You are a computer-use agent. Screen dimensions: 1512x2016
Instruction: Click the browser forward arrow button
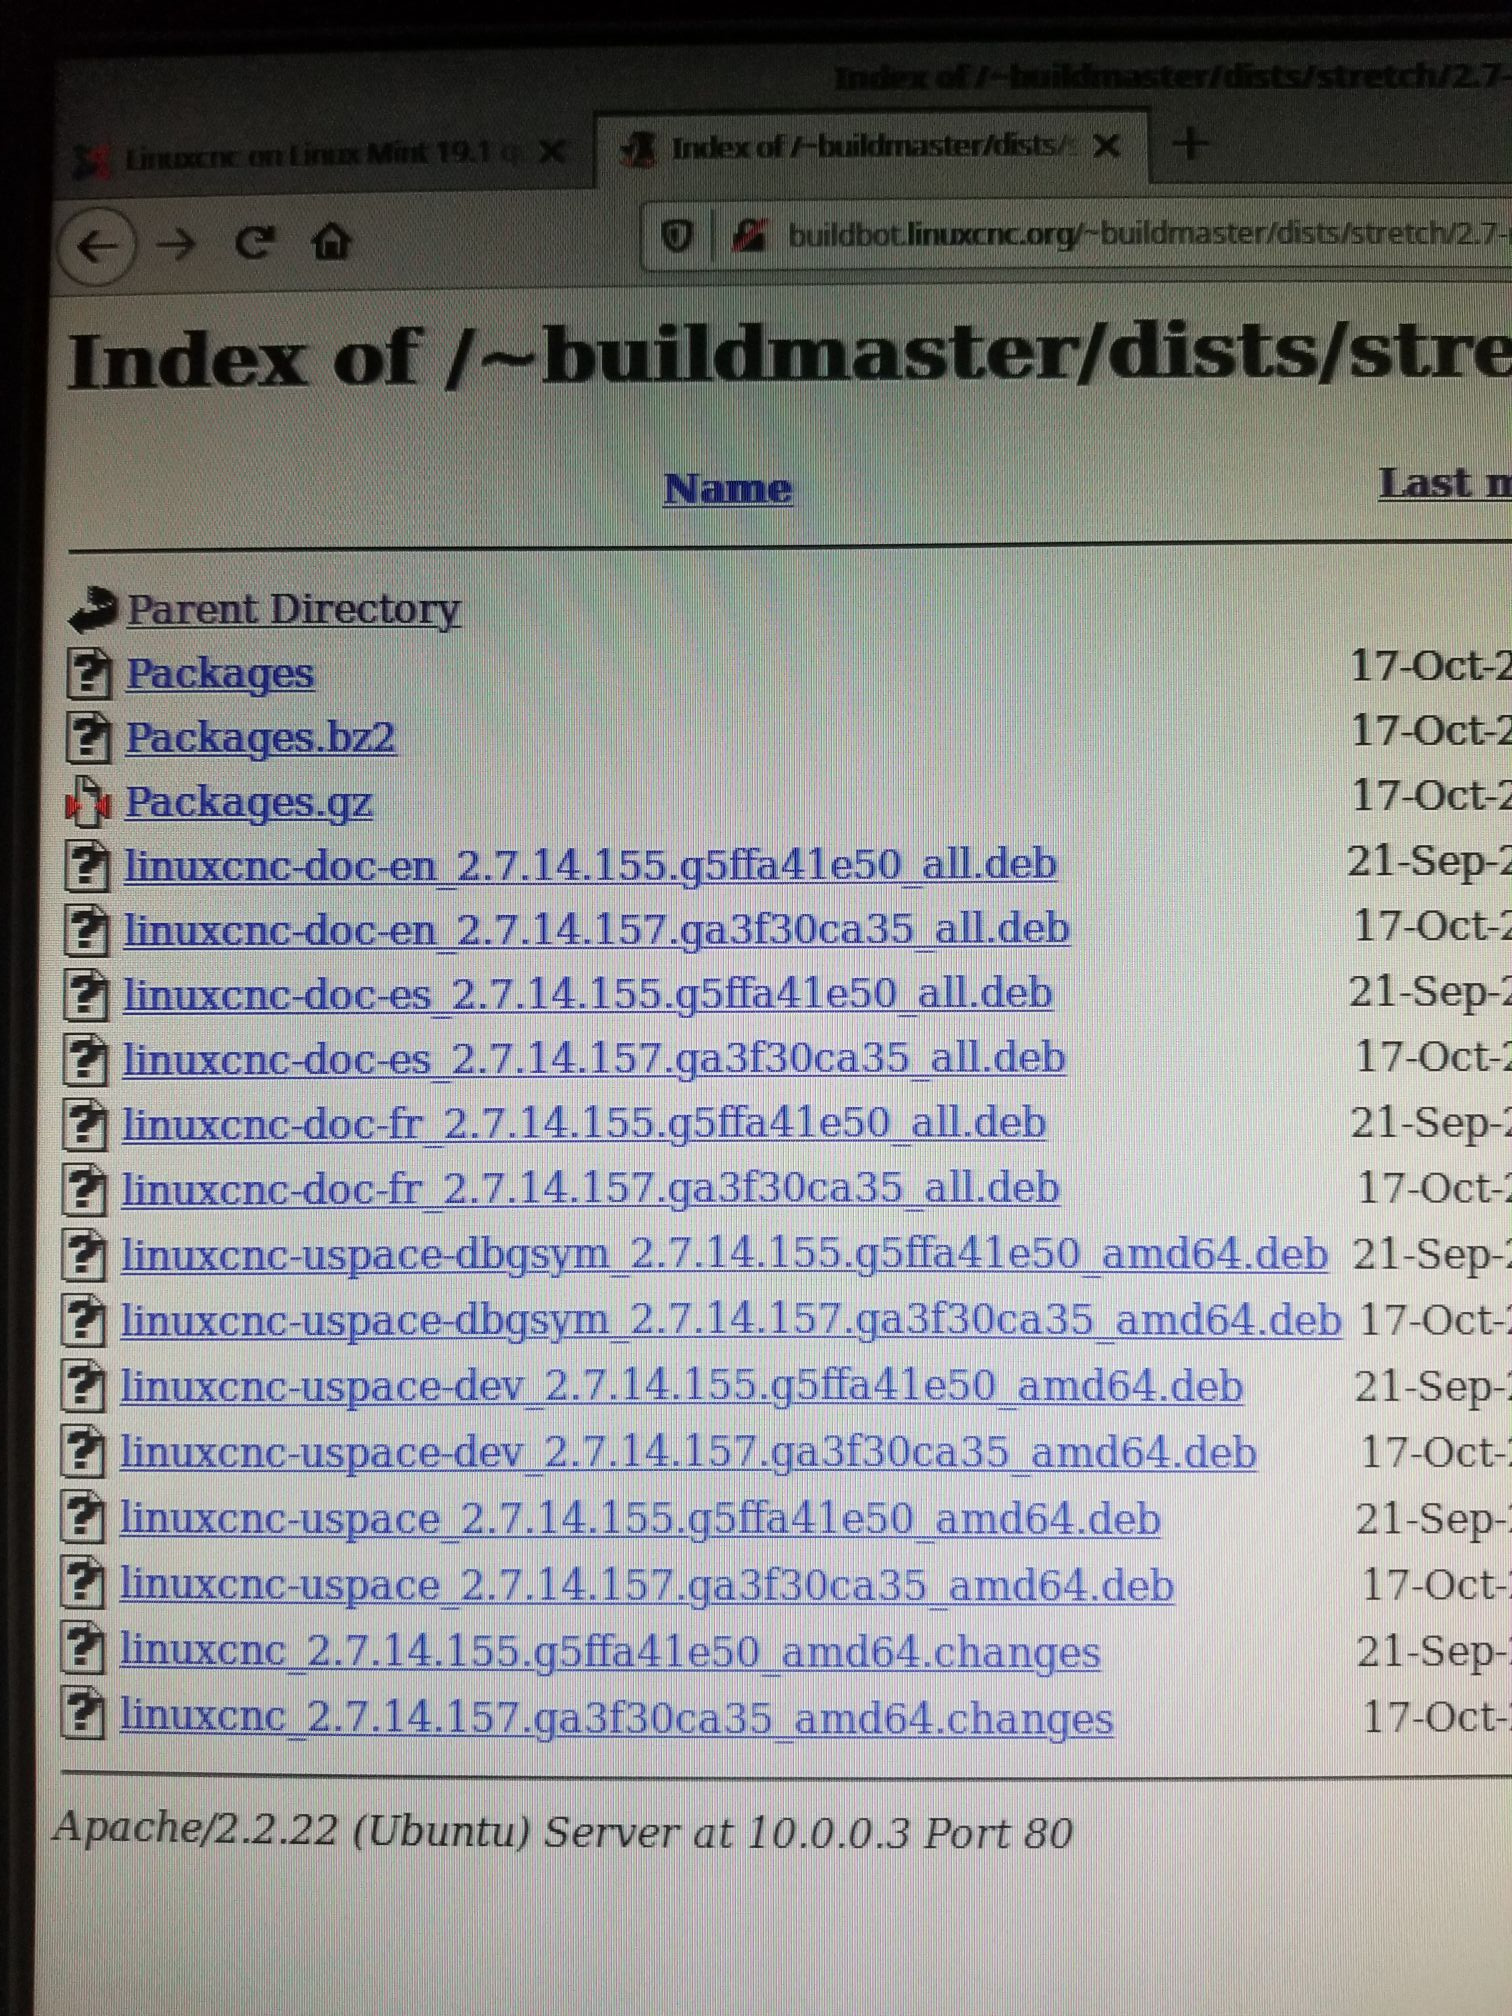click(x=176, y=244)
